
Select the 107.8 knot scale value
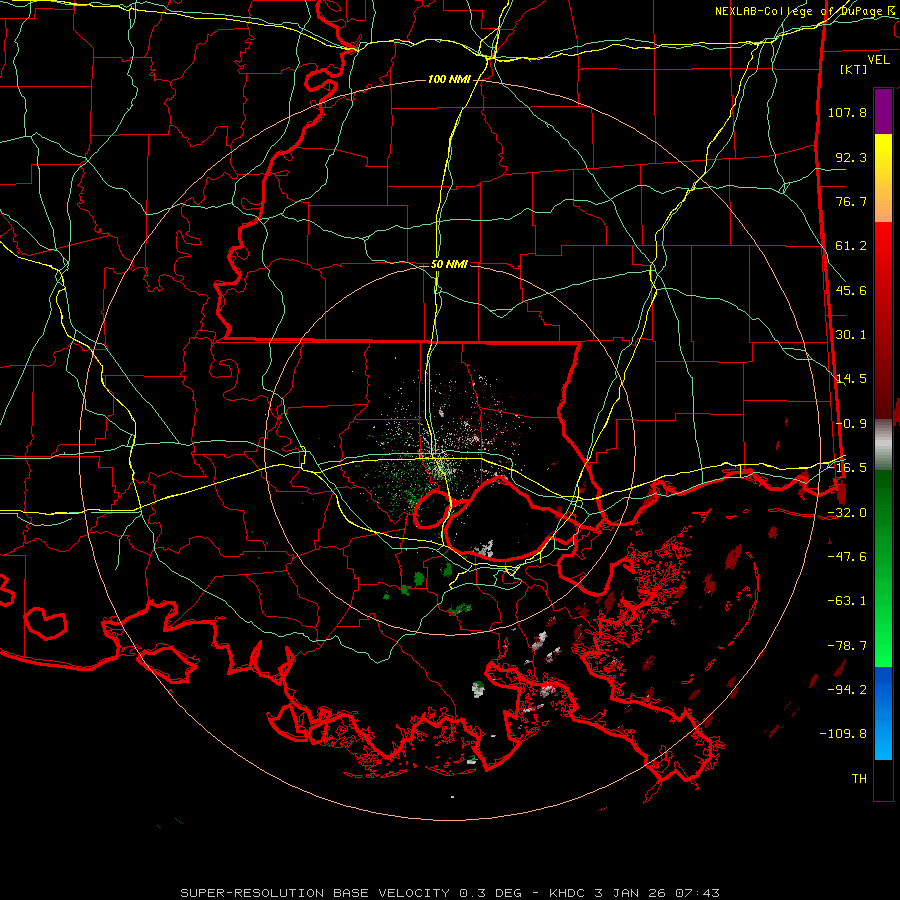(847, 112)
